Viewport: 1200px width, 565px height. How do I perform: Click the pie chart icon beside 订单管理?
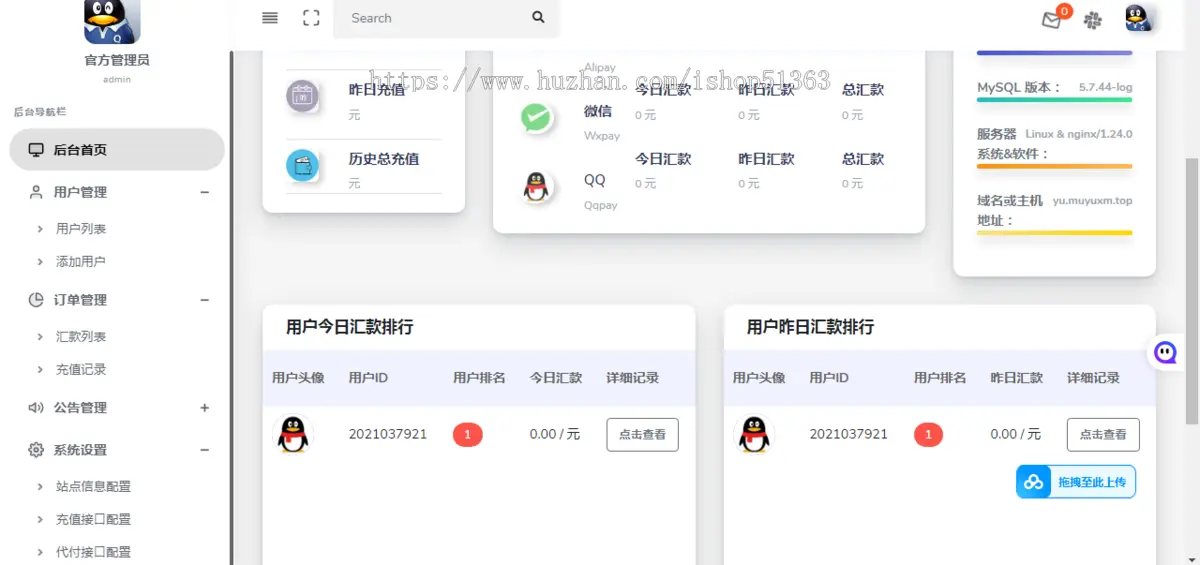[x=36, y=300]
